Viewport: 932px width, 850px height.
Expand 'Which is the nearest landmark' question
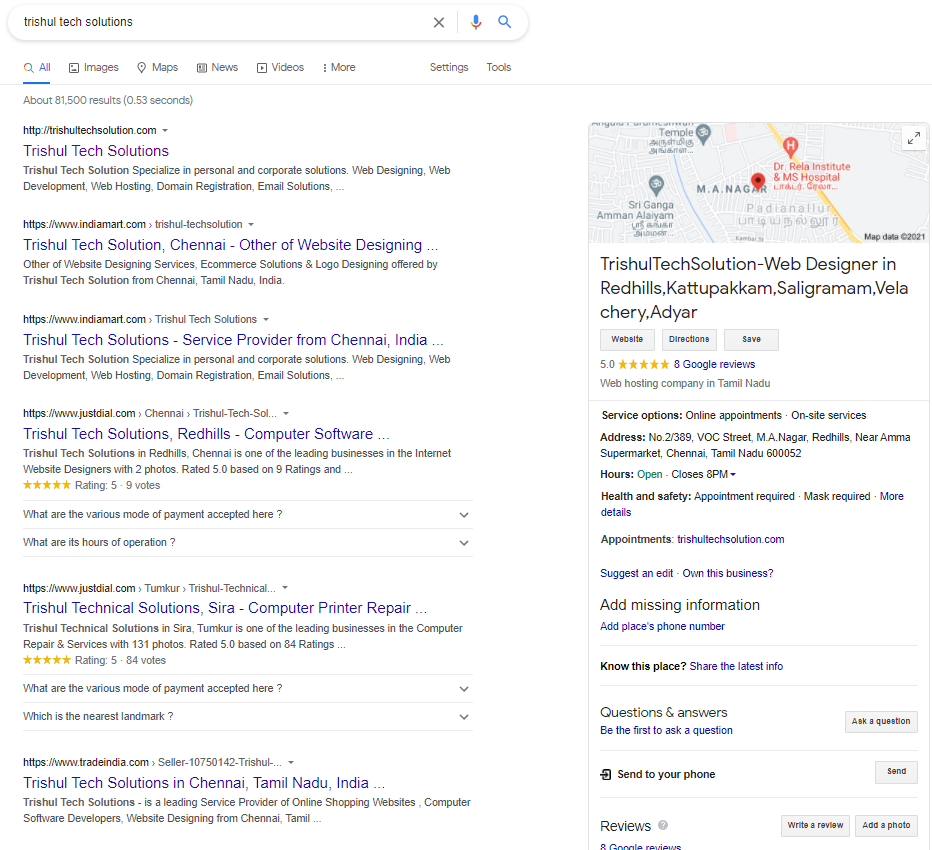coord(247,717)
